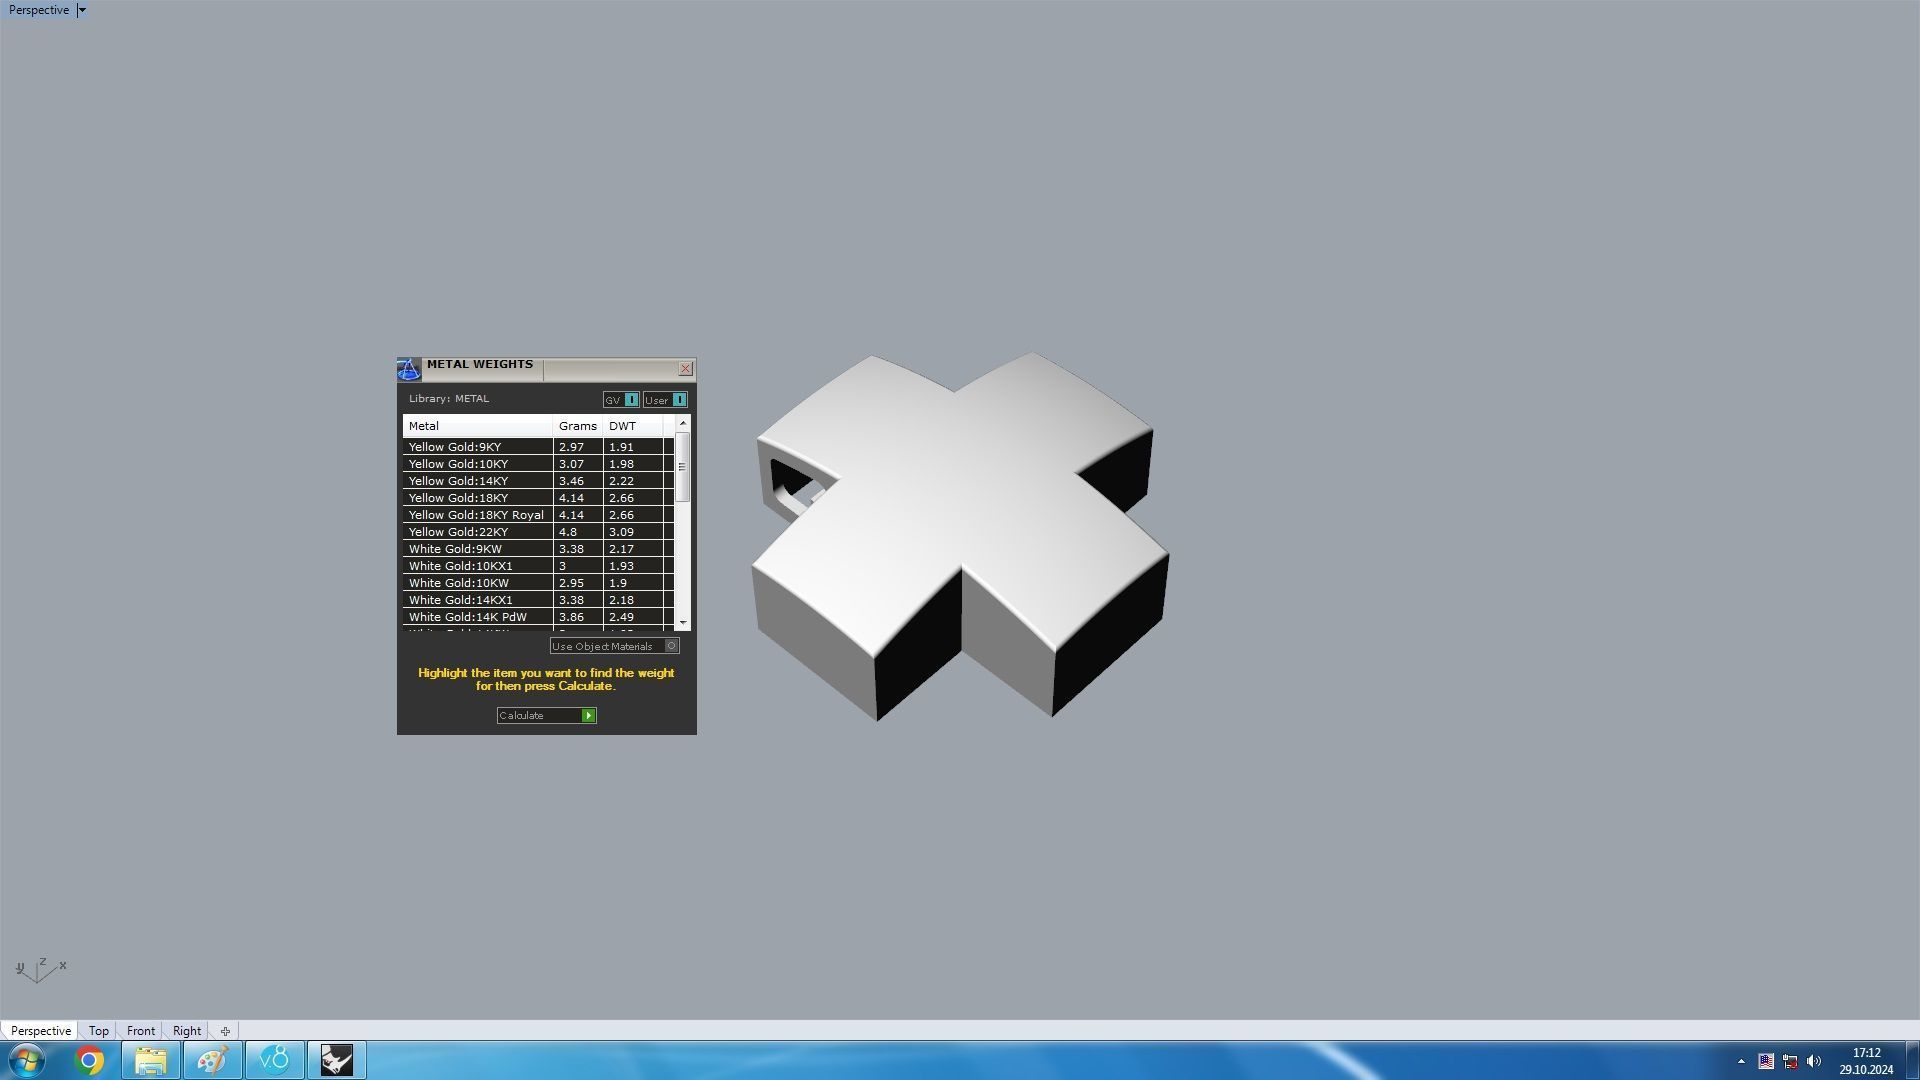
Task: Select the White Gold:10KX1 row
Action: tap(538, 566)
